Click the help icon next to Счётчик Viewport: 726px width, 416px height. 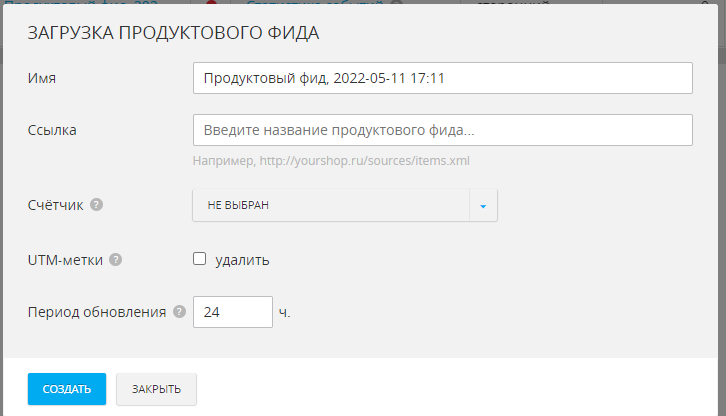pyautogui.click(x=96, y=205)
